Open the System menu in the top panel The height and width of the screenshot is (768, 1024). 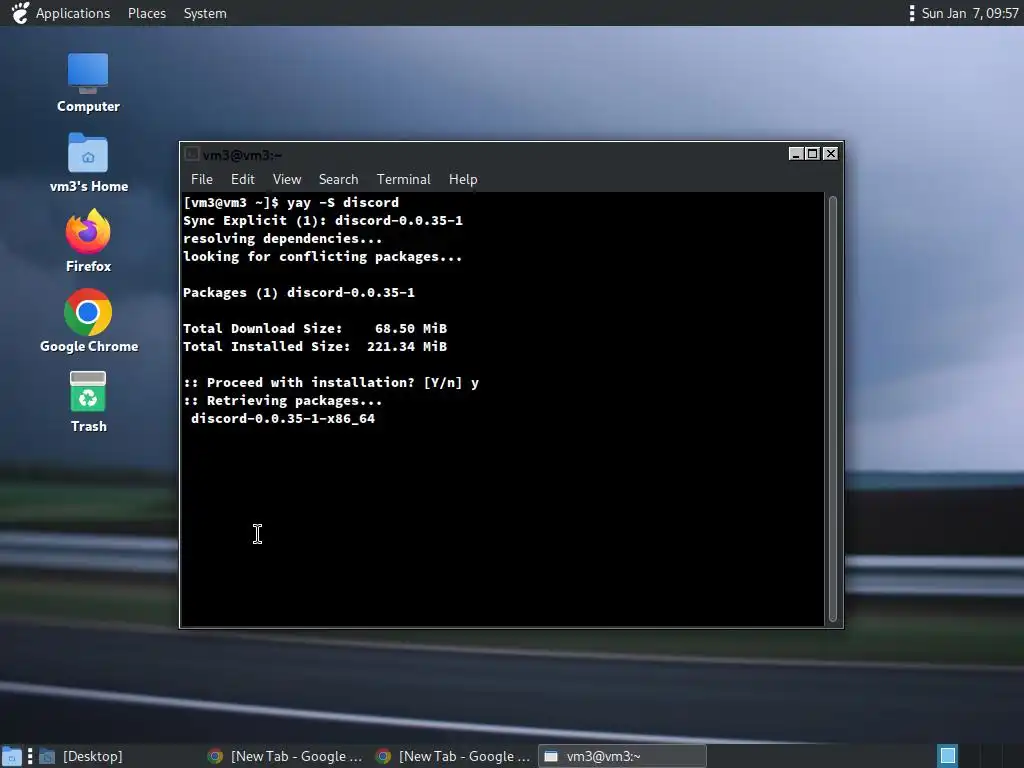pos(205,13)
